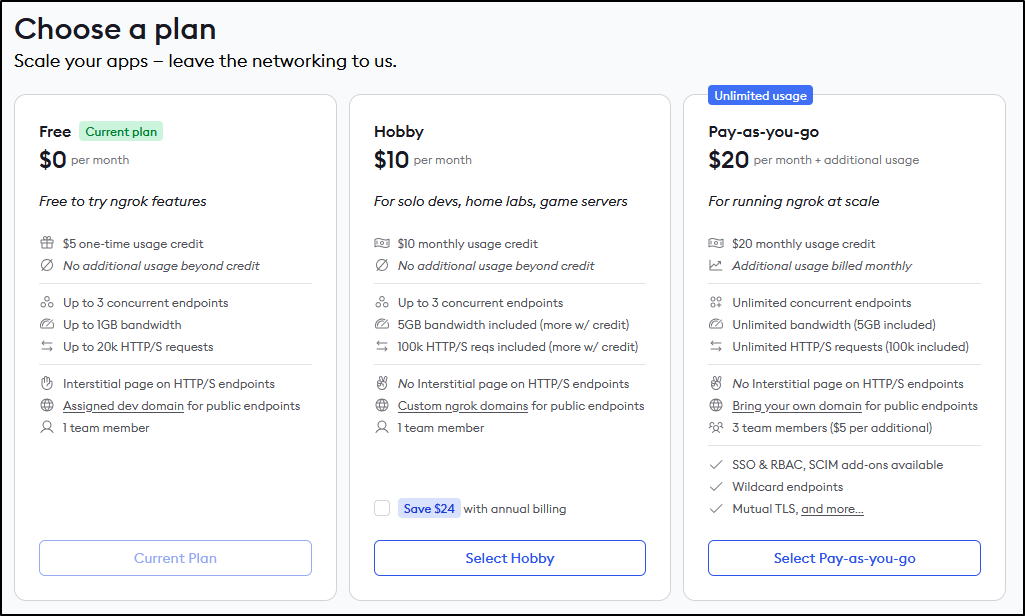Open the Custom ngrok domains link
The image size is (1025, 616).
[463, 406]
